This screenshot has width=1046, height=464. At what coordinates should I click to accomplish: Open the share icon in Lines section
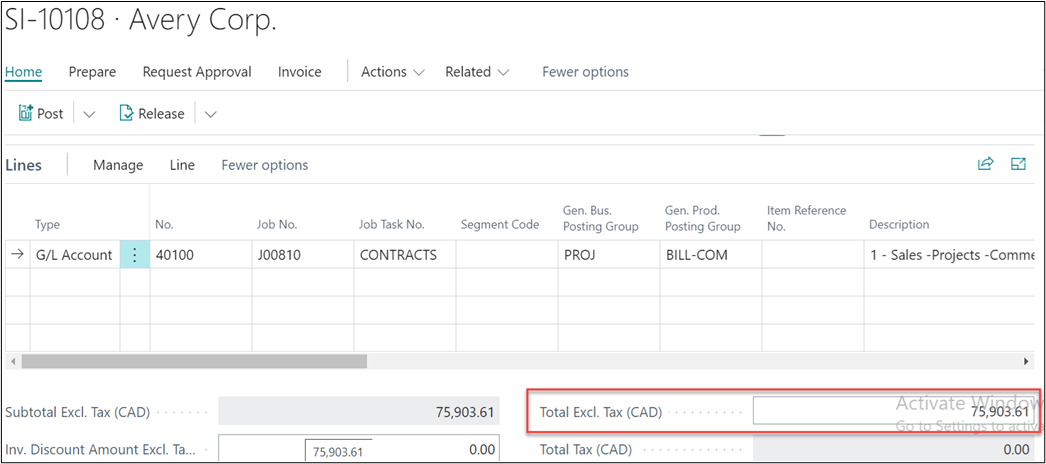click(985, 165)
